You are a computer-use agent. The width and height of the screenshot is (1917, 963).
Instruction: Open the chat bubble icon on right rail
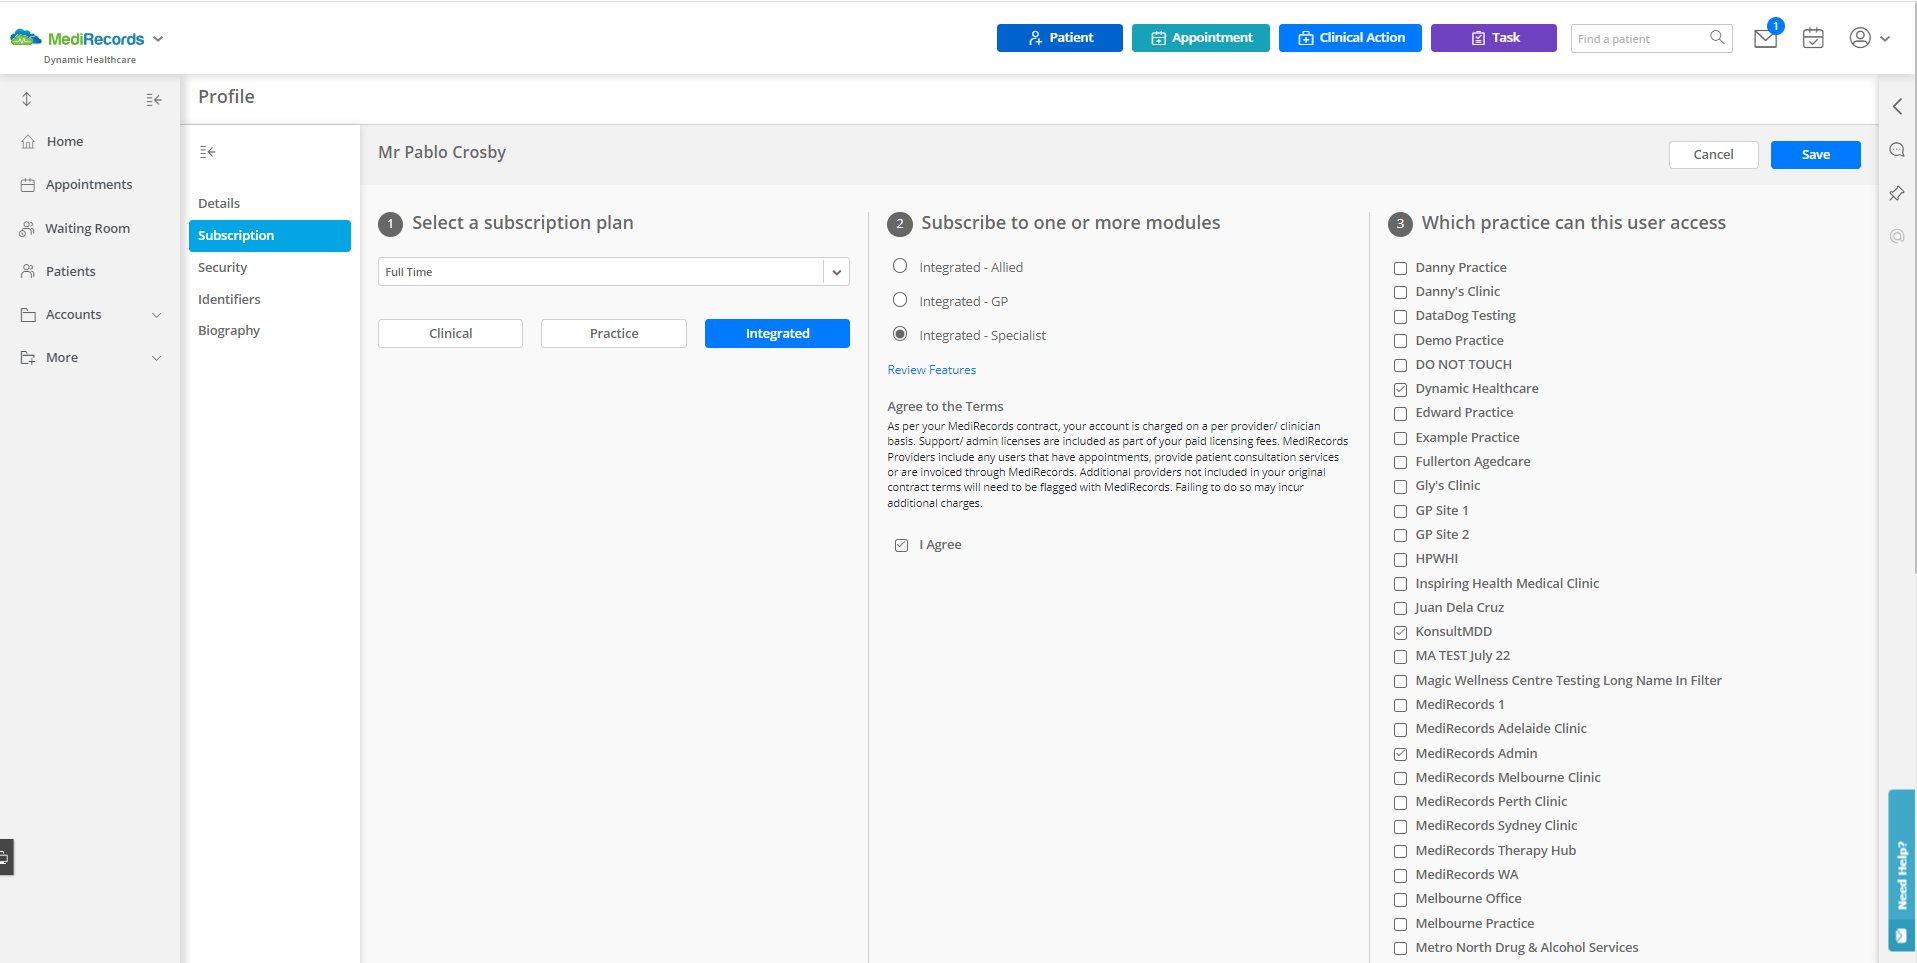pos(1897,150)
